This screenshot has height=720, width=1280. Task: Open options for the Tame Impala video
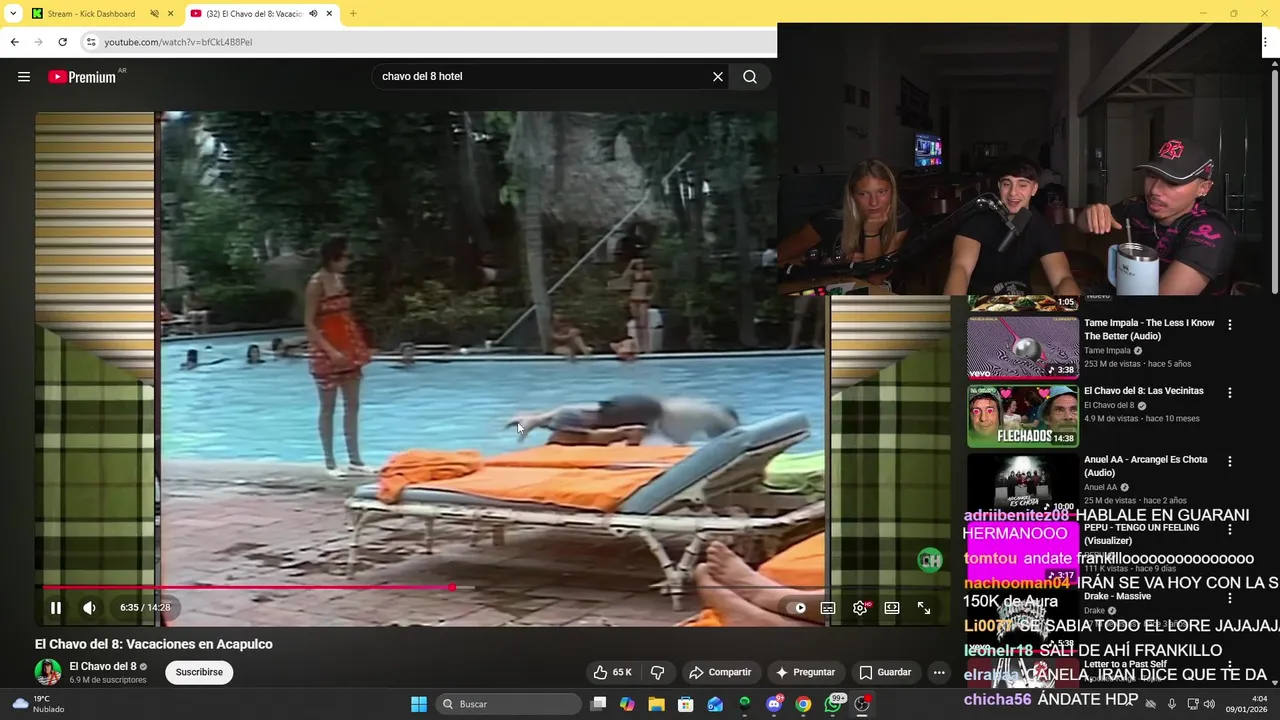coord(1230,325)
